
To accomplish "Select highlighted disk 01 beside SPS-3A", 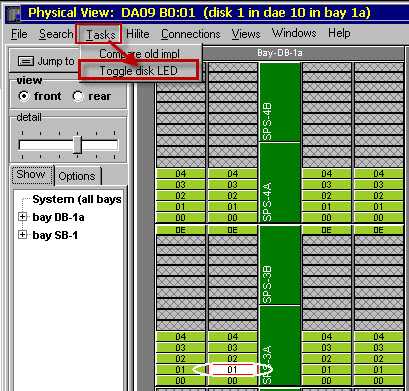I will (x=232, y=369).
